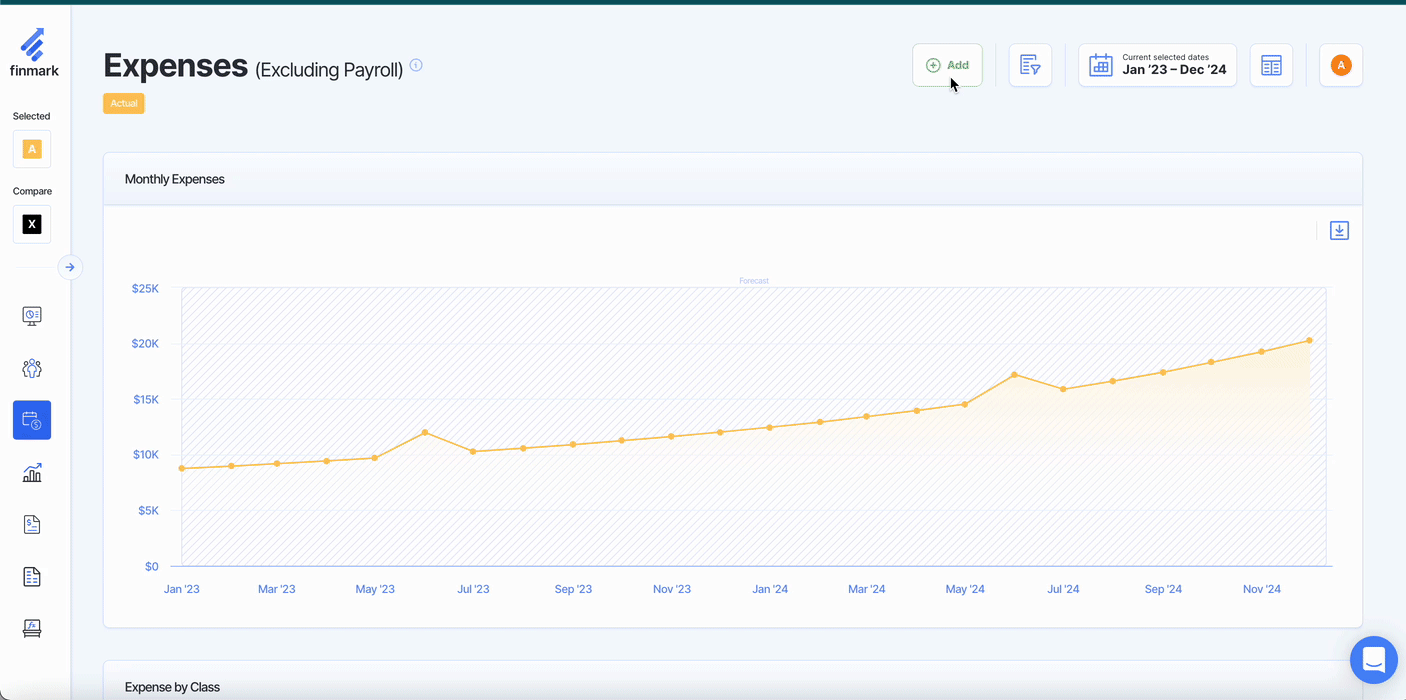Open the revenue growth chart icon in sidebar
1406x700 pixels.
coord(32,472)
